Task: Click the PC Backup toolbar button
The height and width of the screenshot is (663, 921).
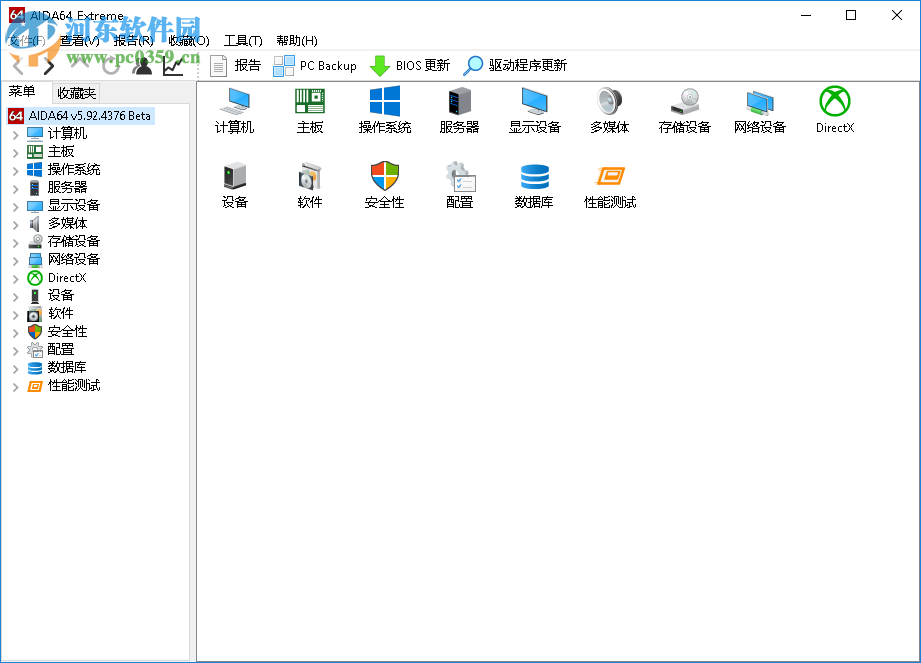Action: click(x=315, y=66)
